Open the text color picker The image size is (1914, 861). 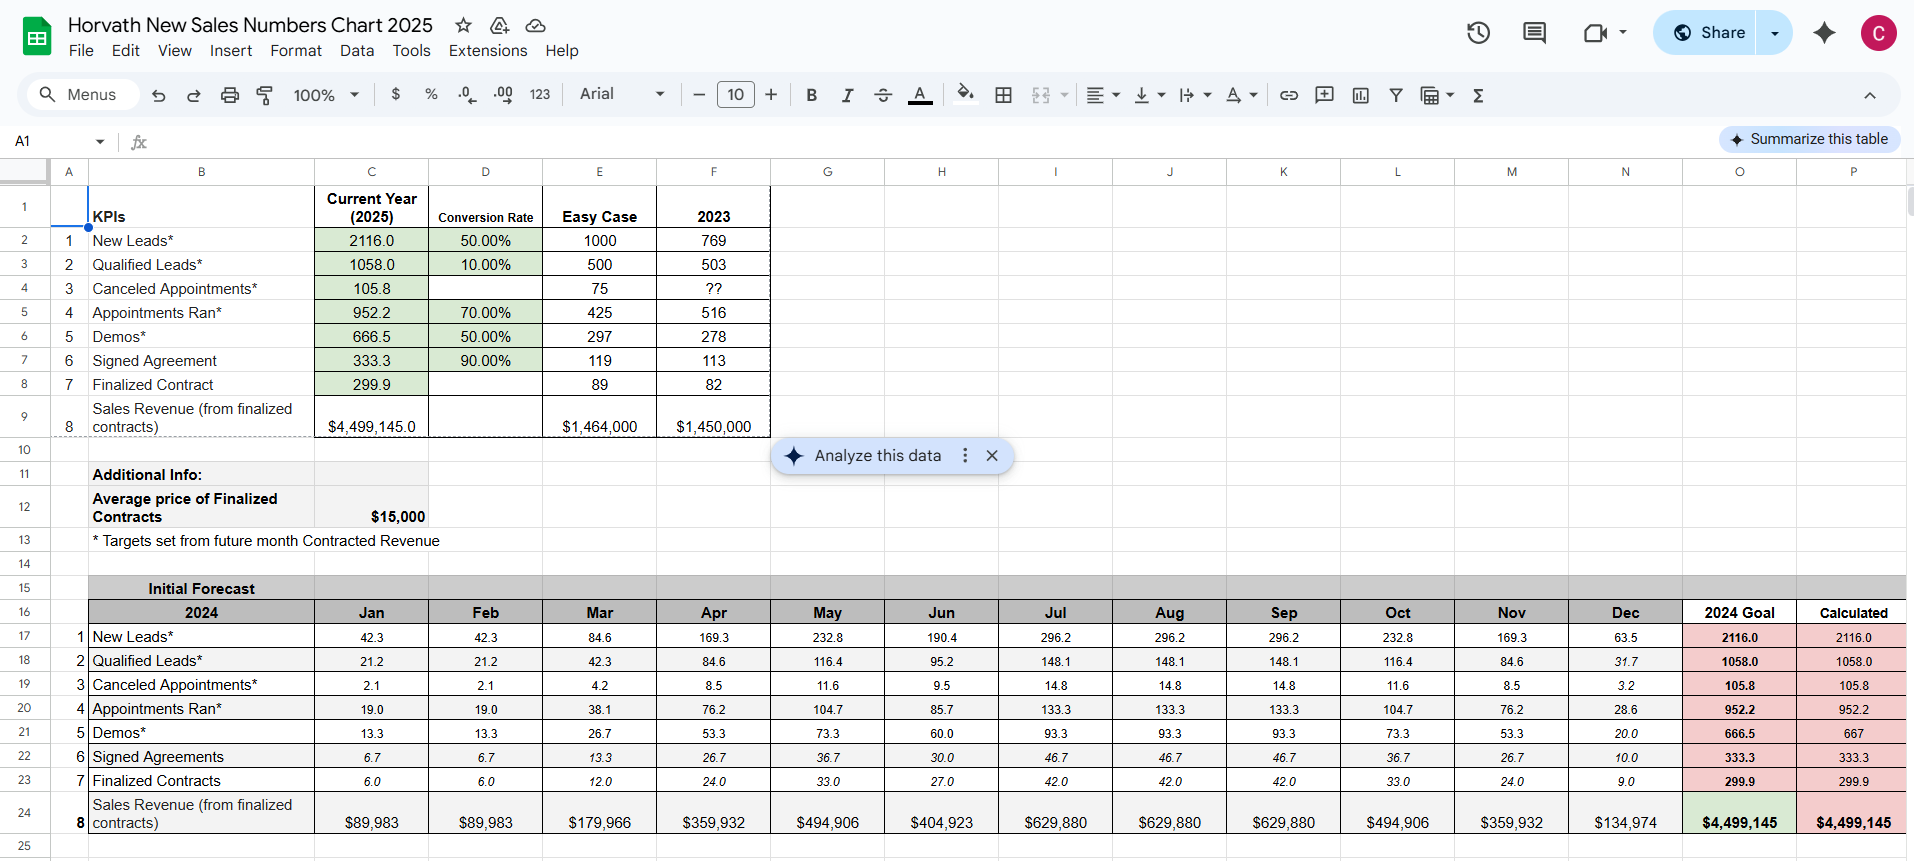(x=920, y=95)
